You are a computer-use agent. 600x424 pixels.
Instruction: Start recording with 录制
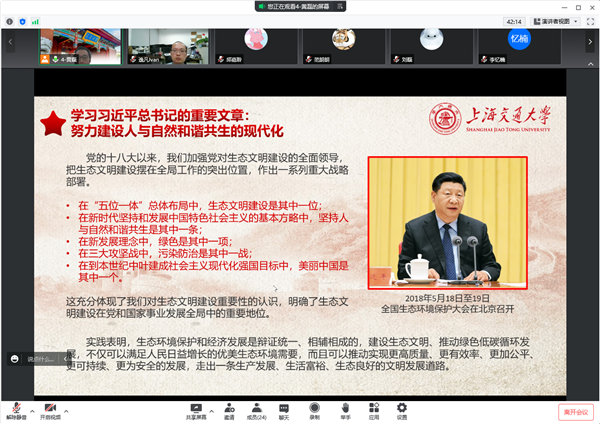tap(315, 411)
